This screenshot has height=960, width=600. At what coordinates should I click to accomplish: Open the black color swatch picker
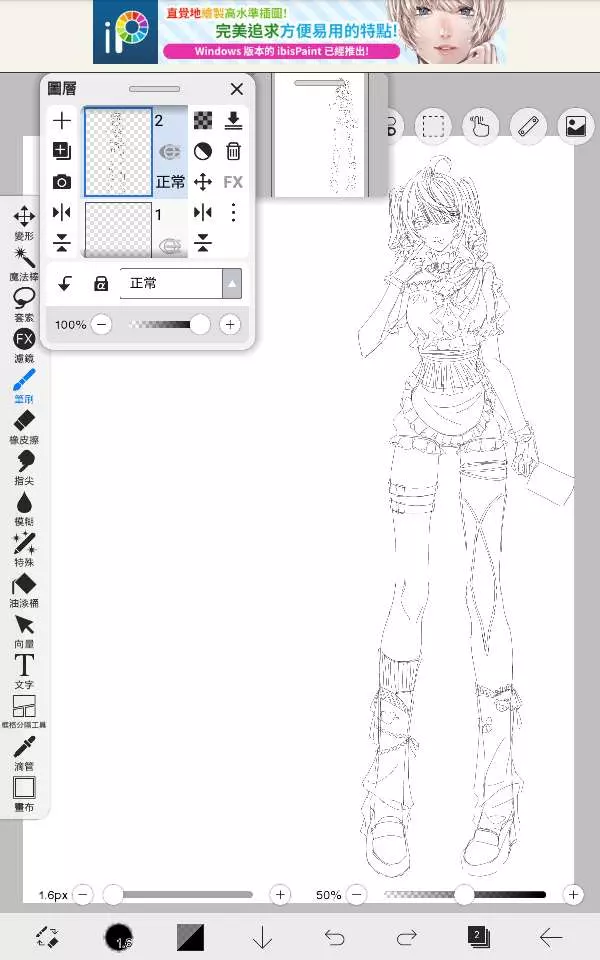[119, 937]
